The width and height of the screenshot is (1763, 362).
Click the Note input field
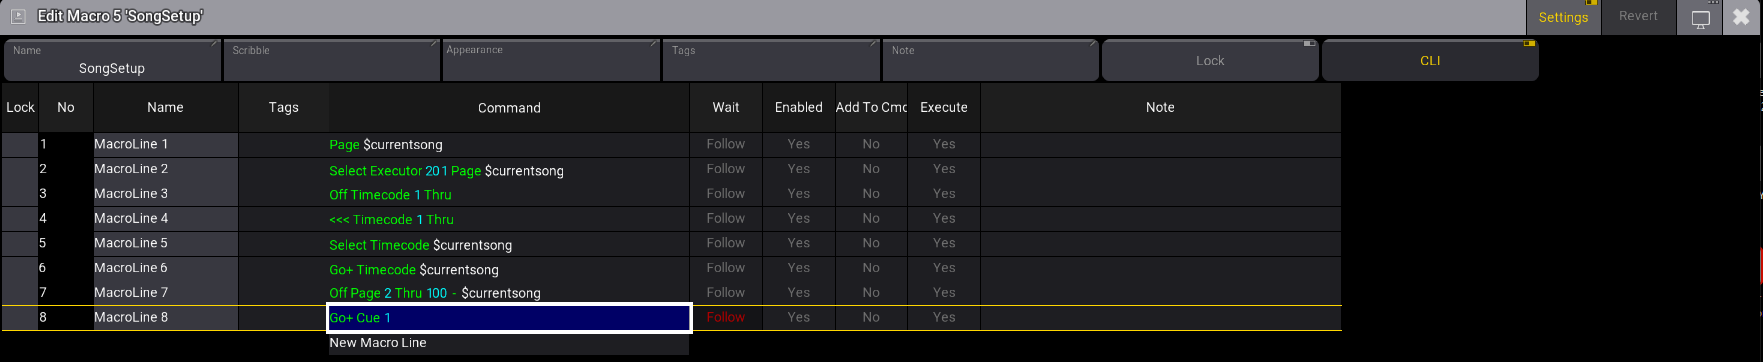coord(990,60)
